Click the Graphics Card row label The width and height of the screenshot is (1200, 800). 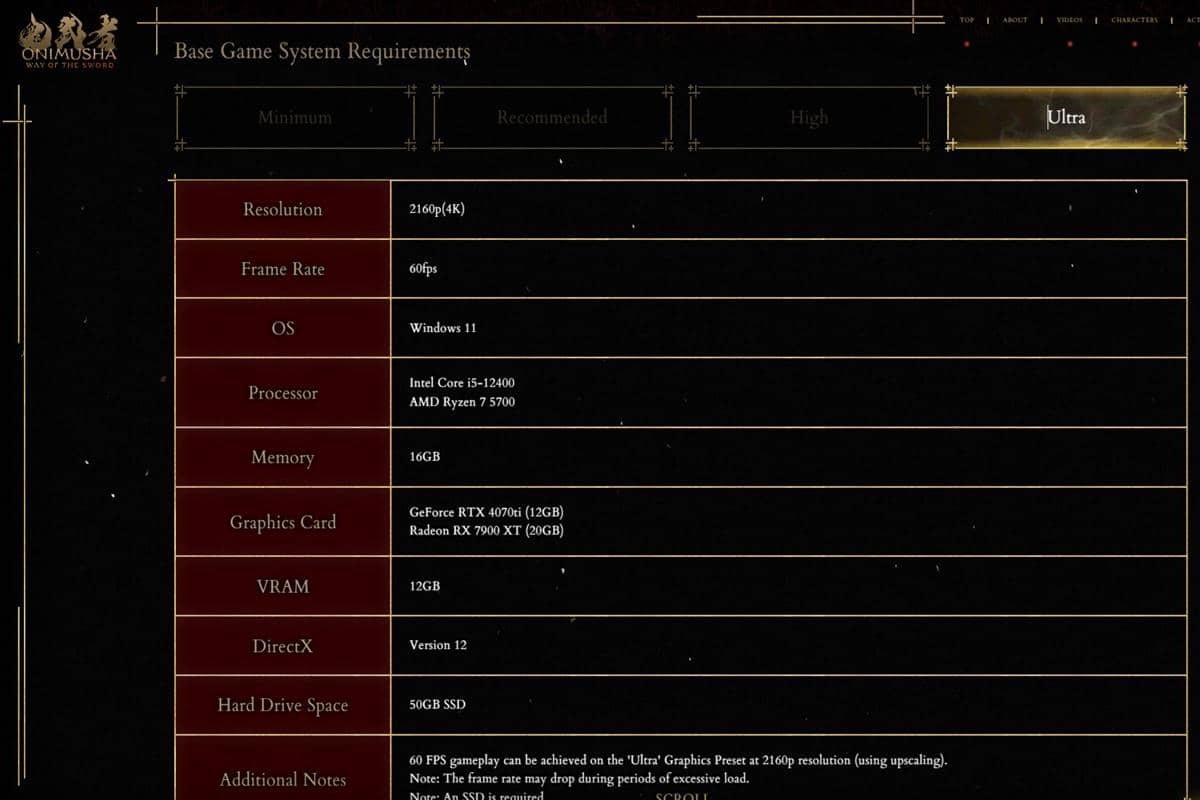[283, 522]
